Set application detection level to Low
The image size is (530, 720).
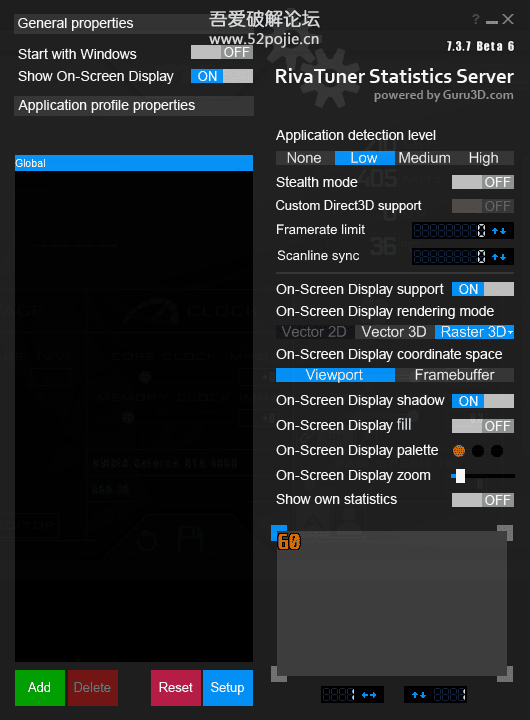(x=365, y=158)
